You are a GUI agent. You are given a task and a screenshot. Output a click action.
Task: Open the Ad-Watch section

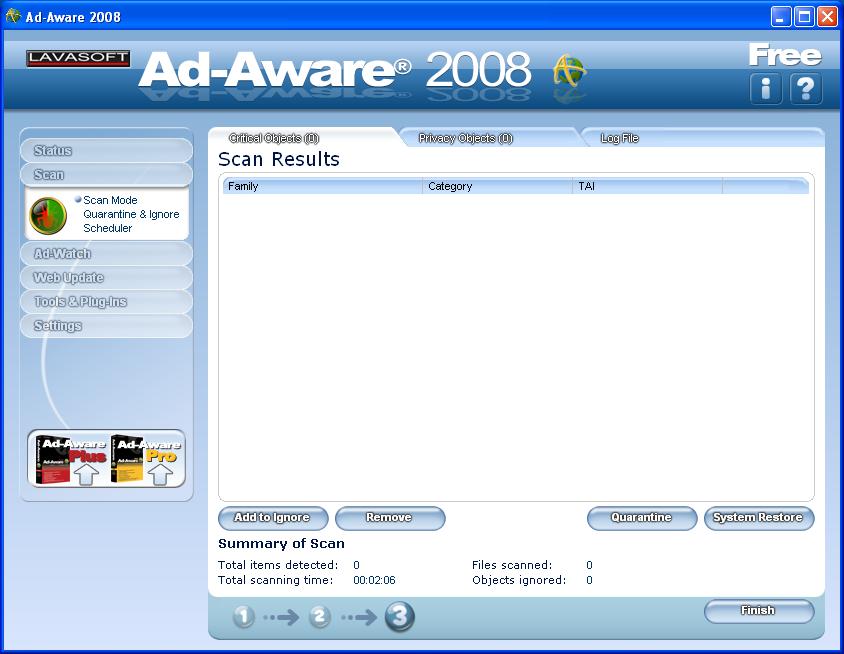(x=107, y=254)
